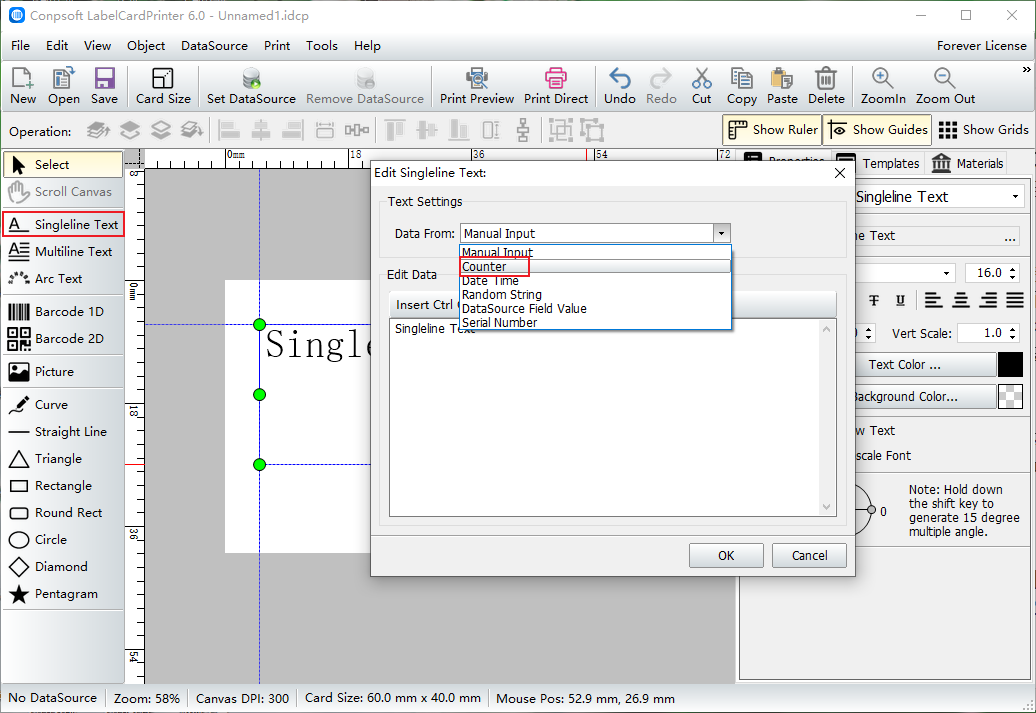Zoom in on the canvas
Screen dimensions: 1036x713
(883, 86)
